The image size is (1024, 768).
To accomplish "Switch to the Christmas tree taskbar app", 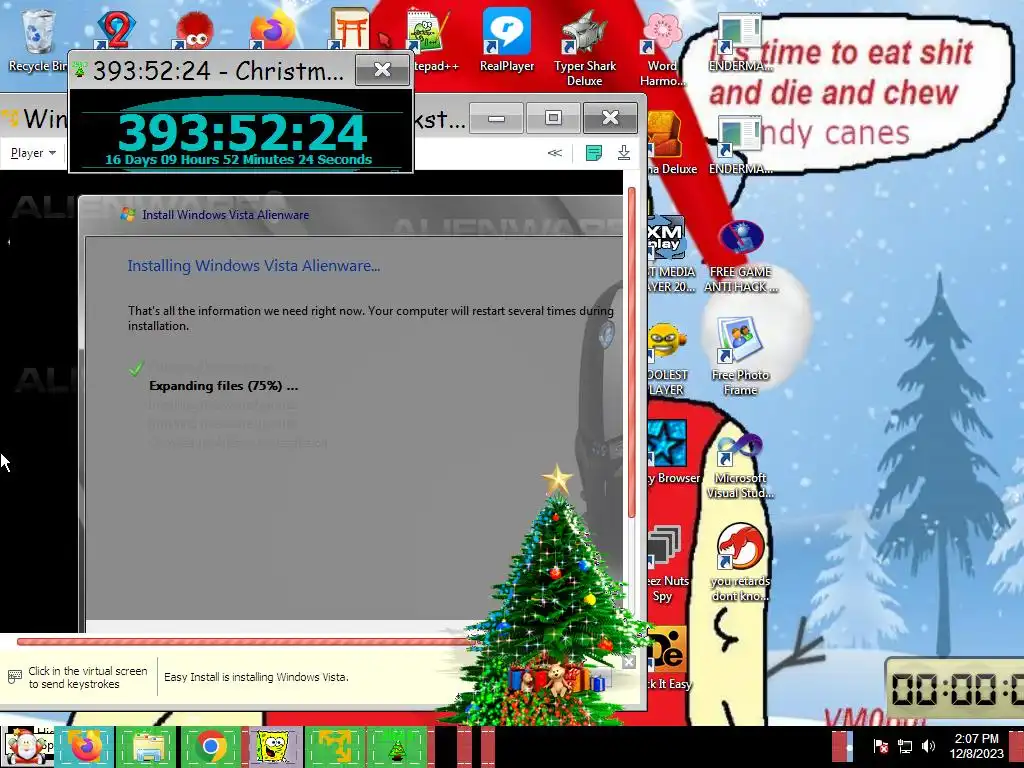I will pos(397,747).
